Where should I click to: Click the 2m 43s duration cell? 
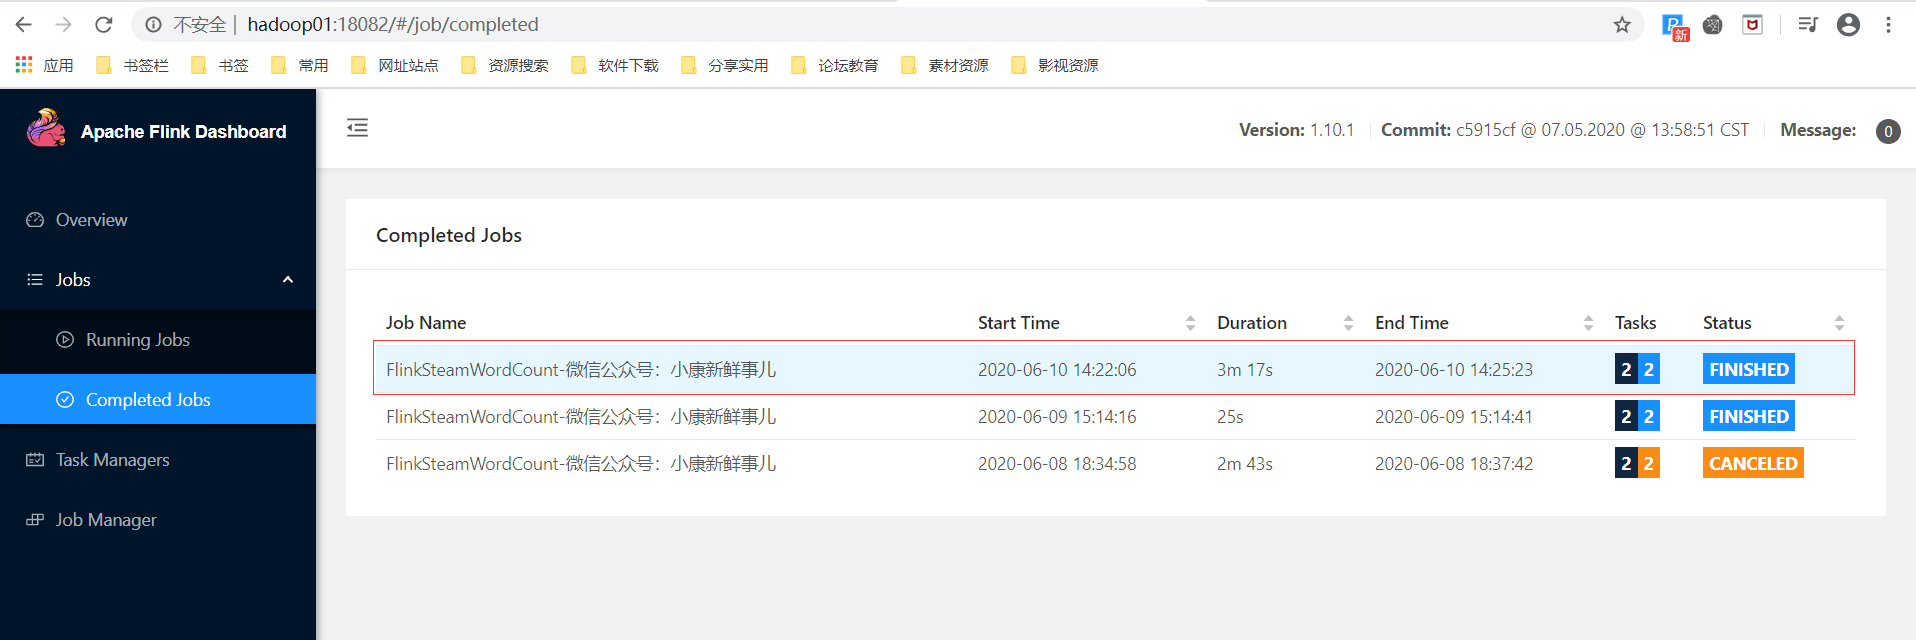click(x=1245, y=463)
